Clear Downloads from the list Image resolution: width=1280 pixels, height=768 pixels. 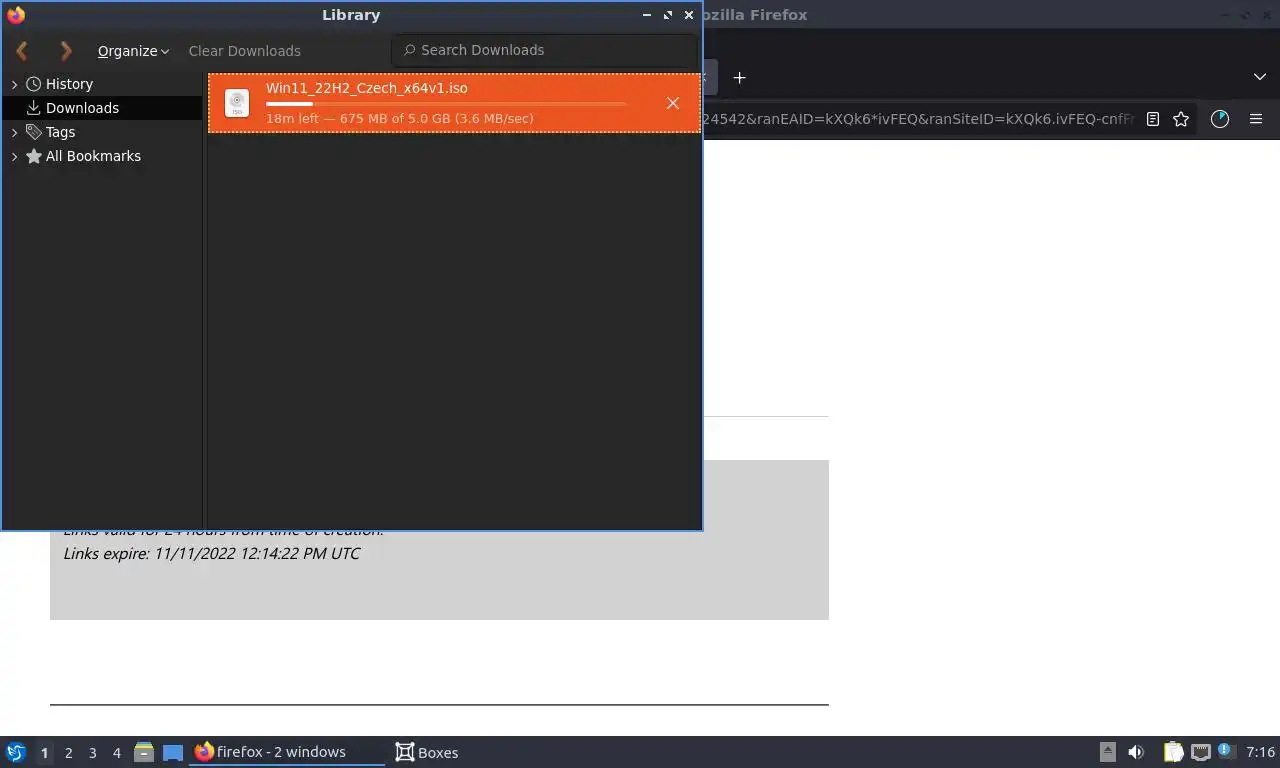244,51
